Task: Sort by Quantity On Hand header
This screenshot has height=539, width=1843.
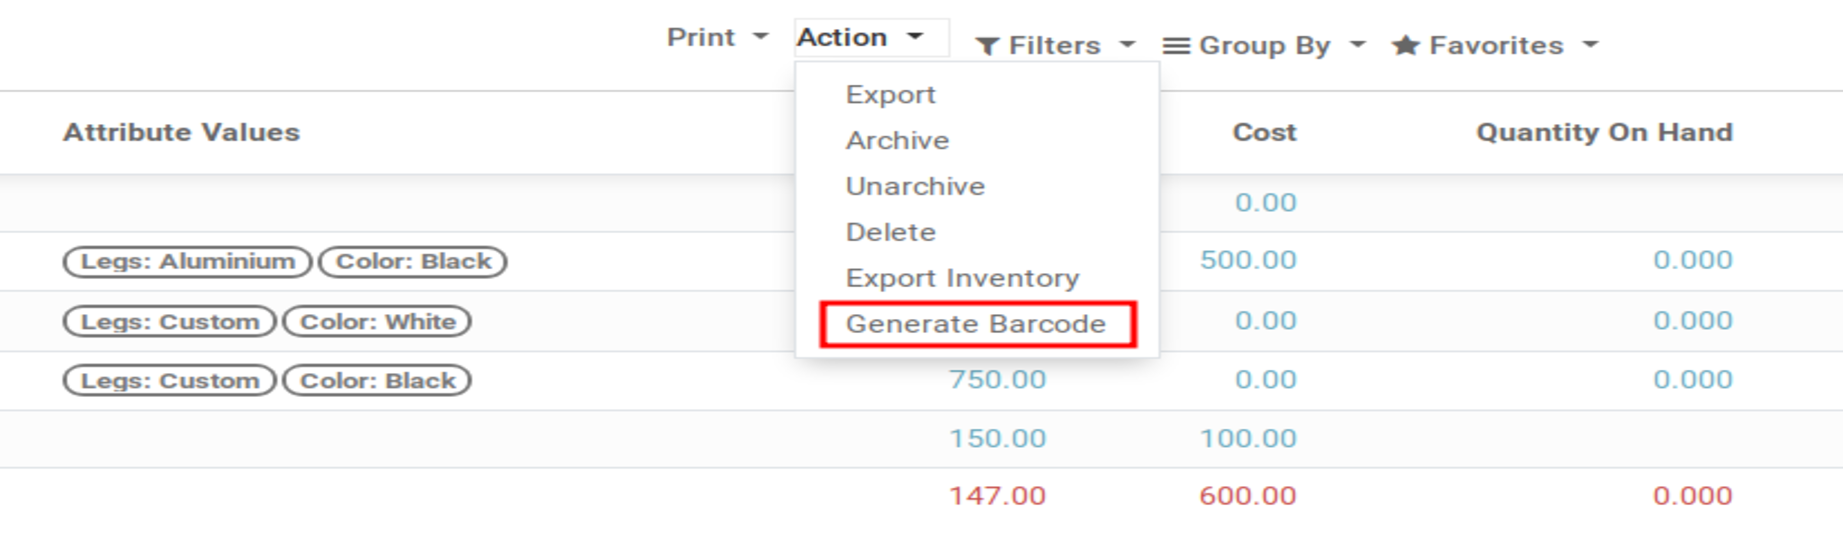Action: [1604, 133]
